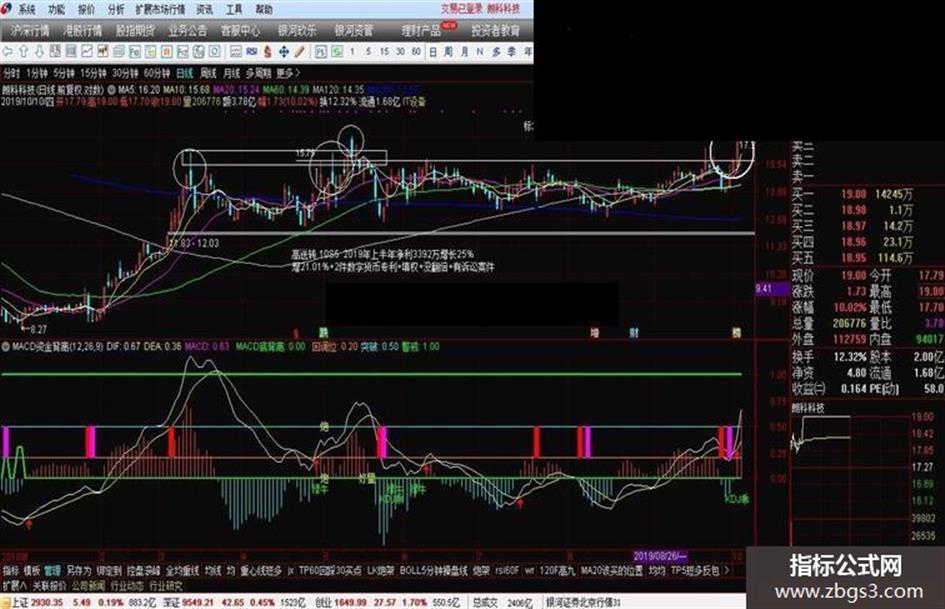
Task: Go to 沪深行情 navigation tab
Action: tap(30, 30)
